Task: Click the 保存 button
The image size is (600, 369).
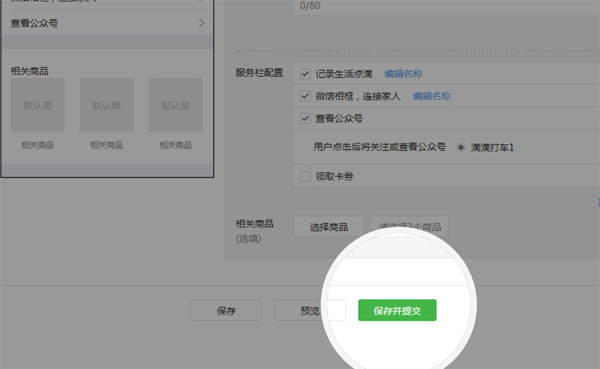Action: point(226,310)
